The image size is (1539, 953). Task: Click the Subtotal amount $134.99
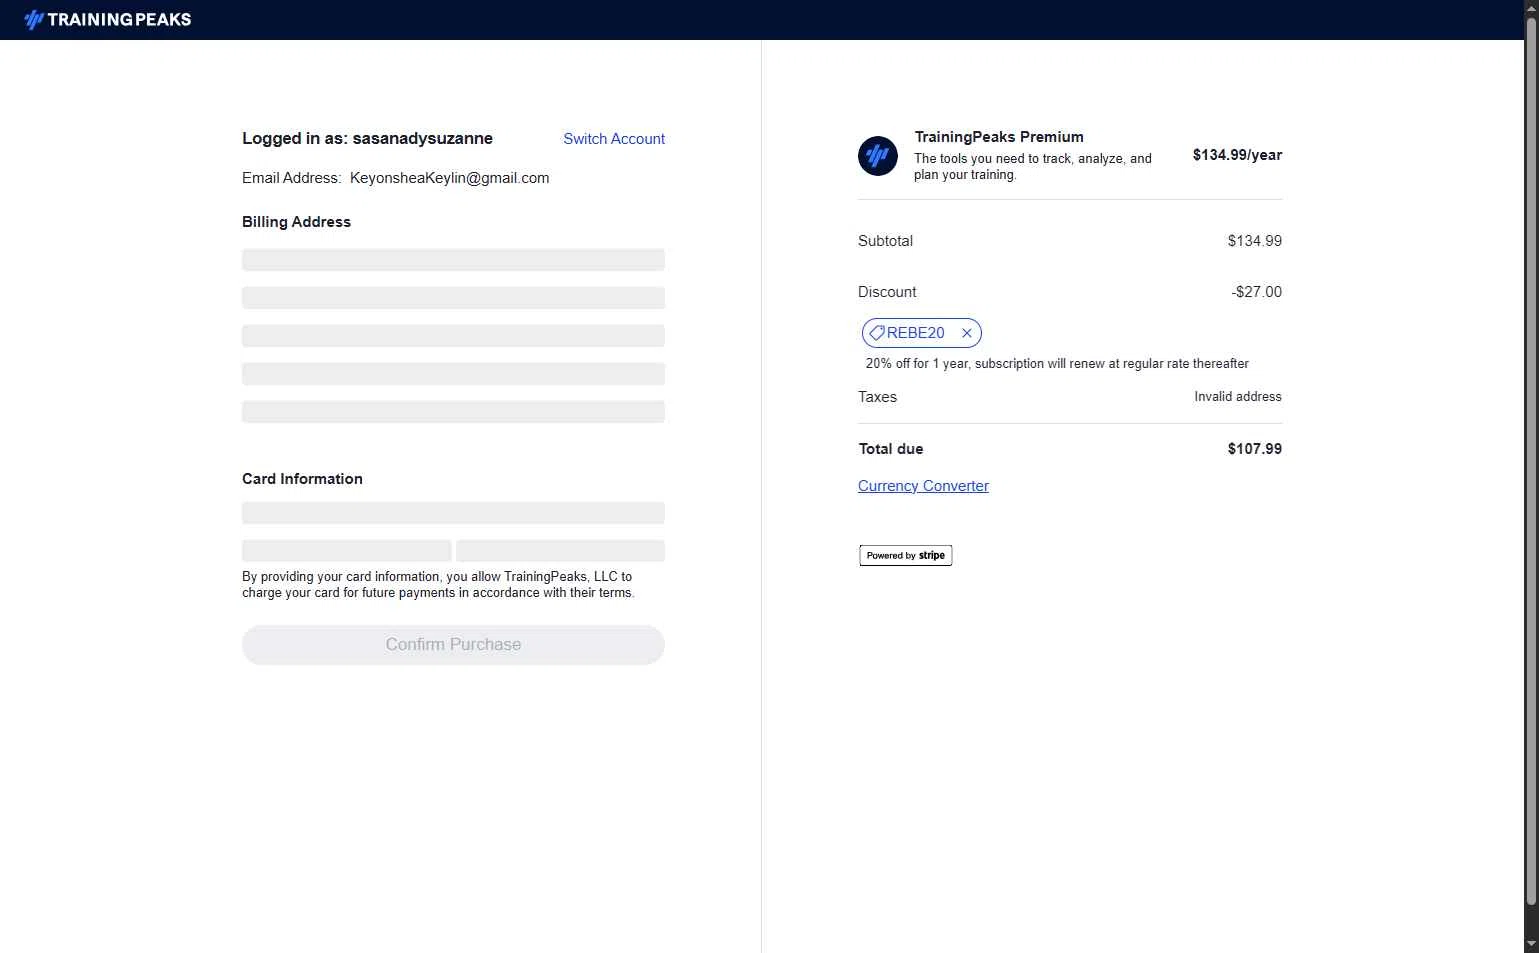[x=1255, y=241]
